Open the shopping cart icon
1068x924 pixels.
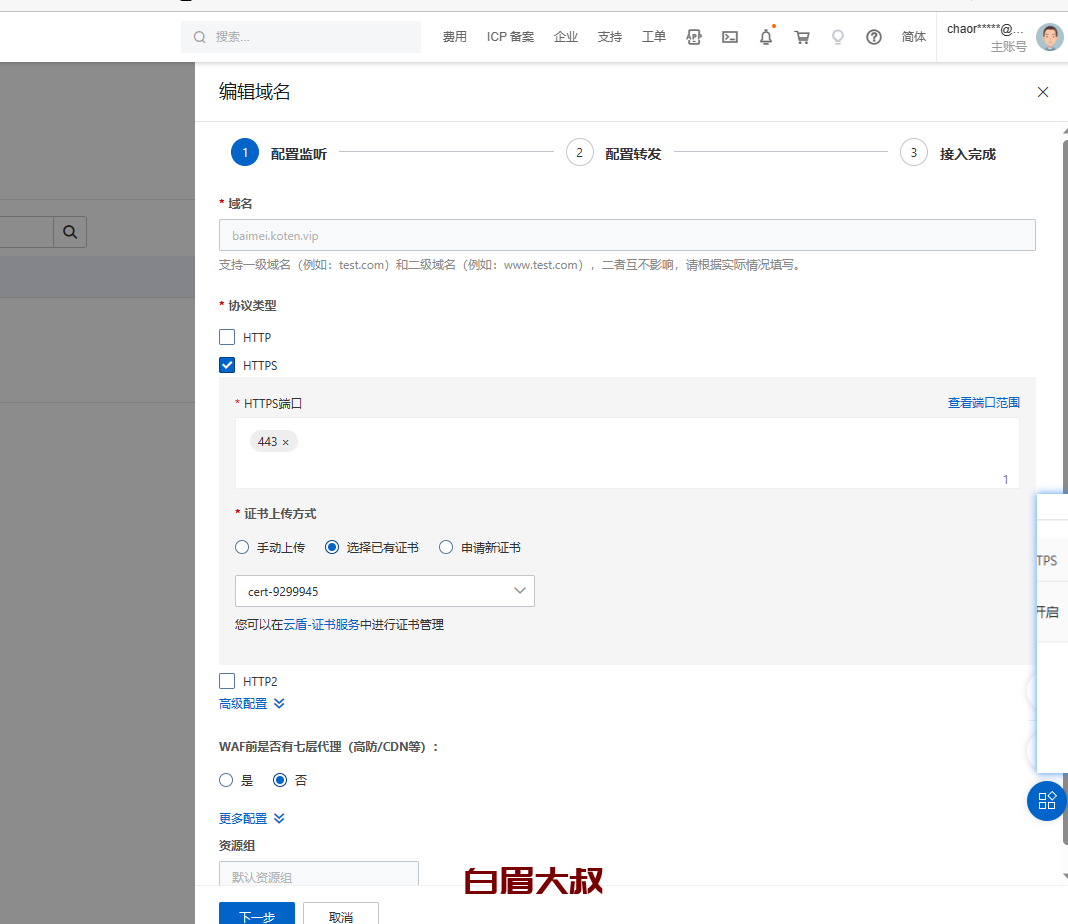pyautogui.click(x=802, y=37)
